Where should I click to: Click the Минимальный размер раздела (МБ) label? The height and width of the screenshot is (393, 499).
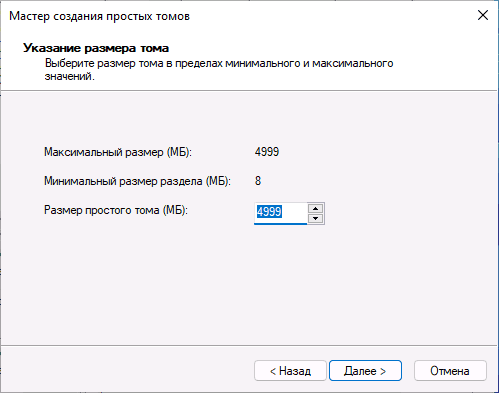(x=137, y=181)
